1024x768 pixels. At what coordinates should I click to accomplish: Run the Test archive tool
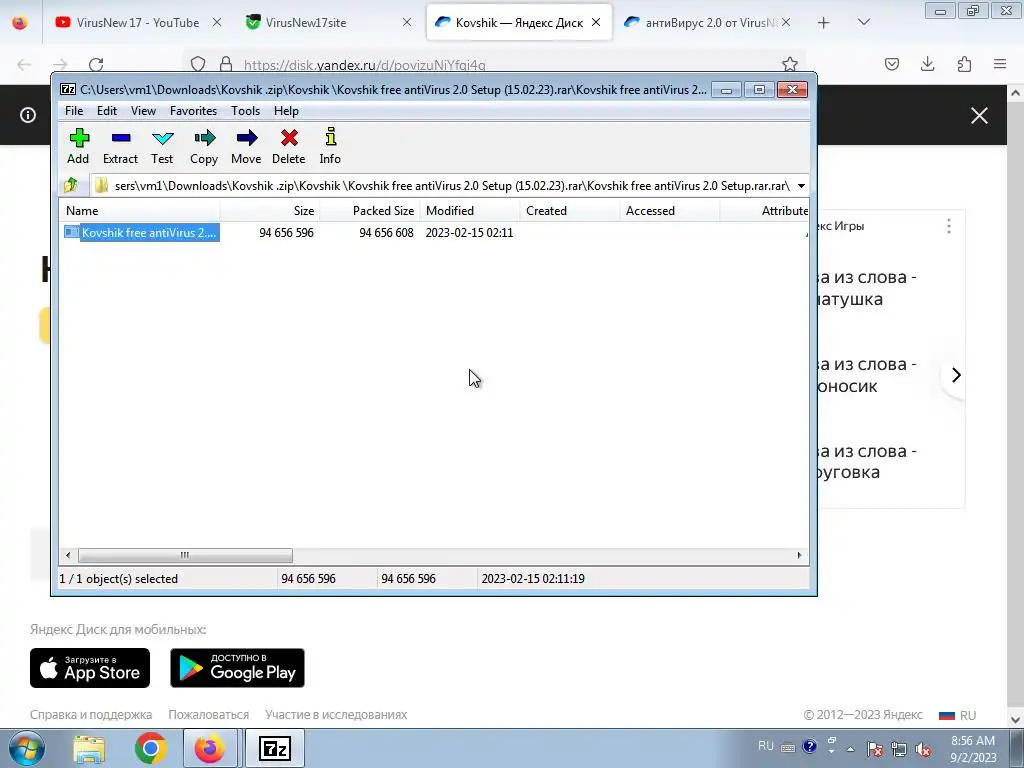coord(162,147)
